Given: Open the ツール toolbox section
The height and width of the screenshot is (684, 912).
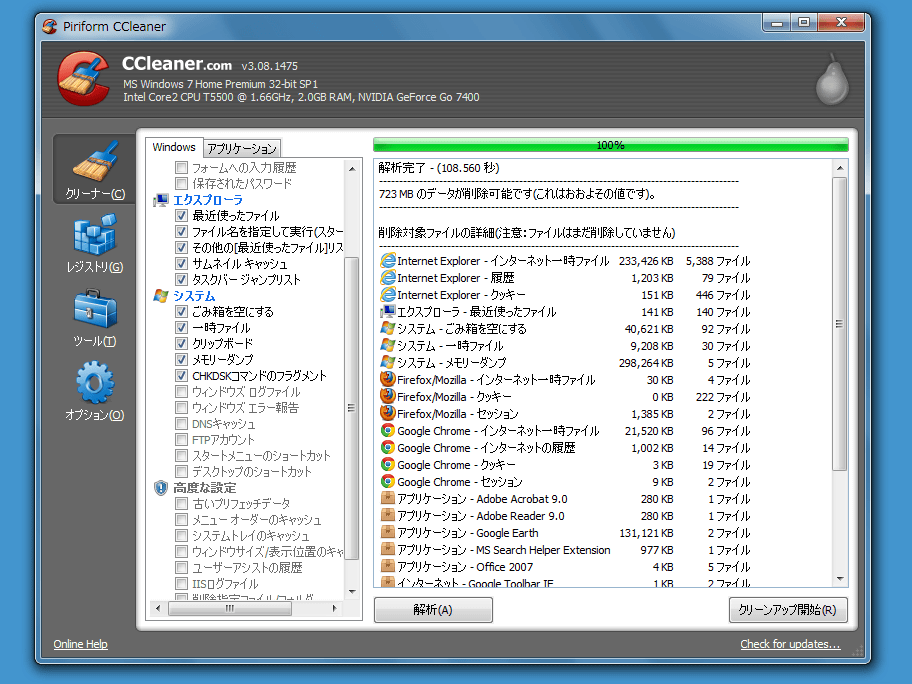Looking at the screenshot, I should point(95,318).
